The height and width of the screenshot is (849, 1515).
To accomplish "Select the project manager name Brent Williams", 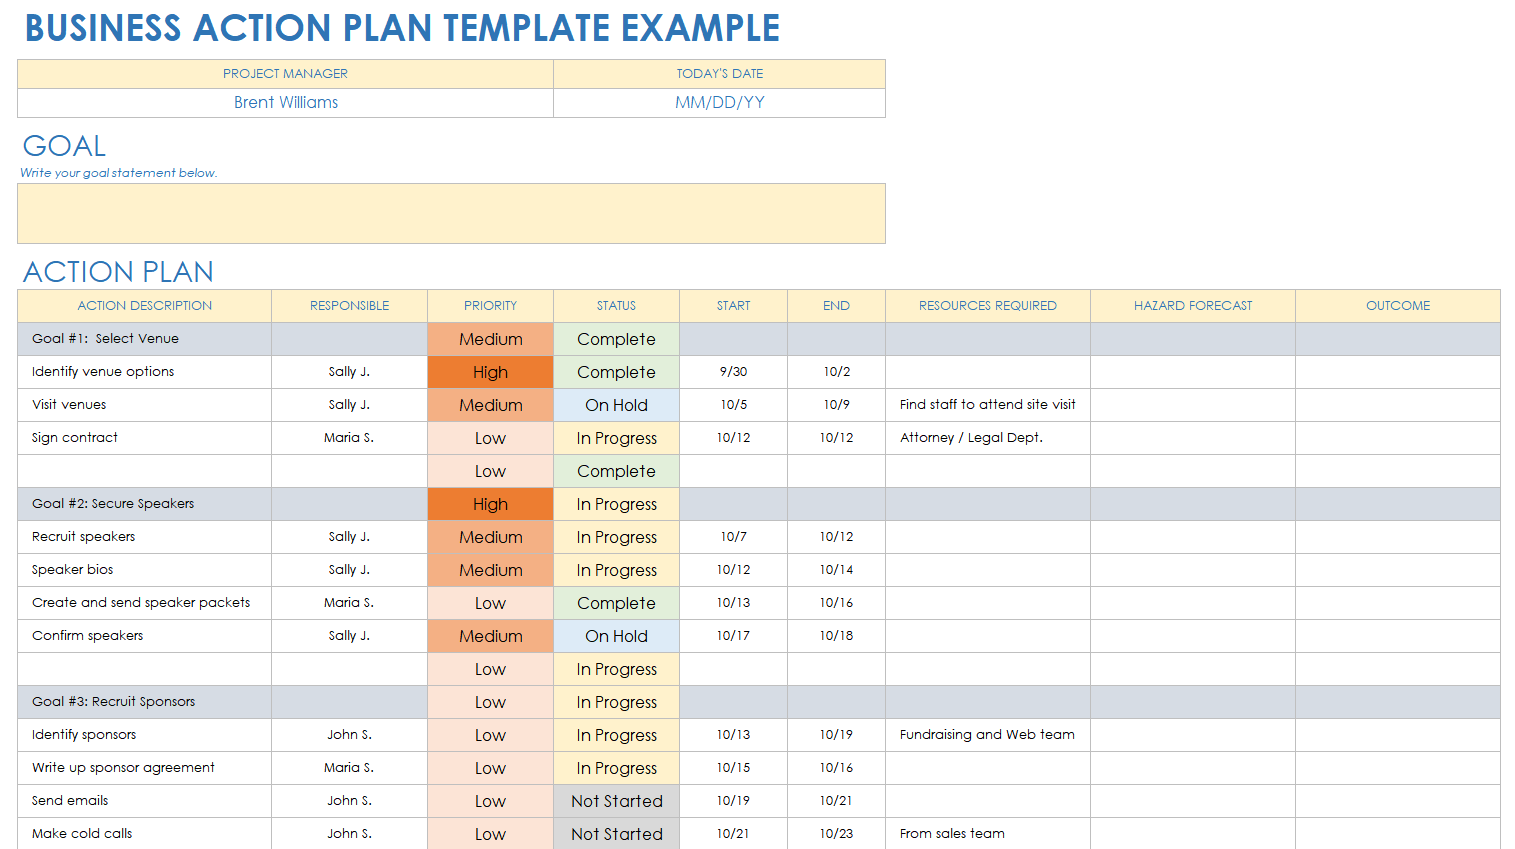I will 286,102.
